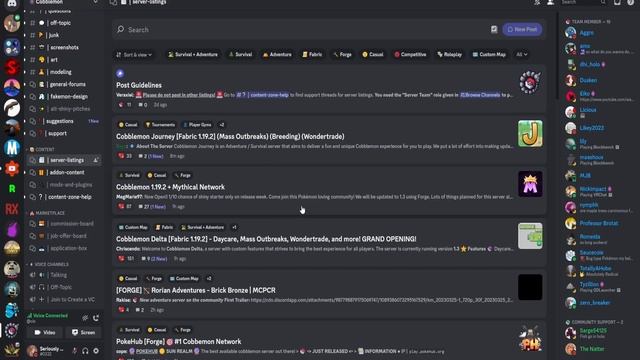The height and width of the screenshot is (360, 640).
Task: Open the red S server icon
Action: click(12, 67)
